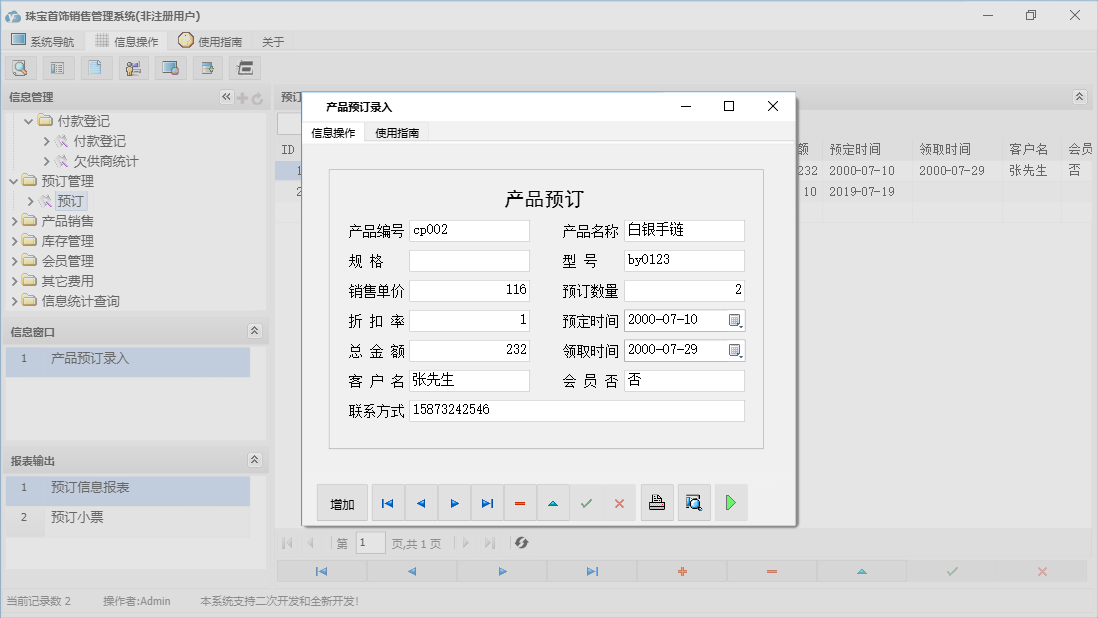Click the 联系方式 input field
The image size is (1098, 618).
[577, 410]
